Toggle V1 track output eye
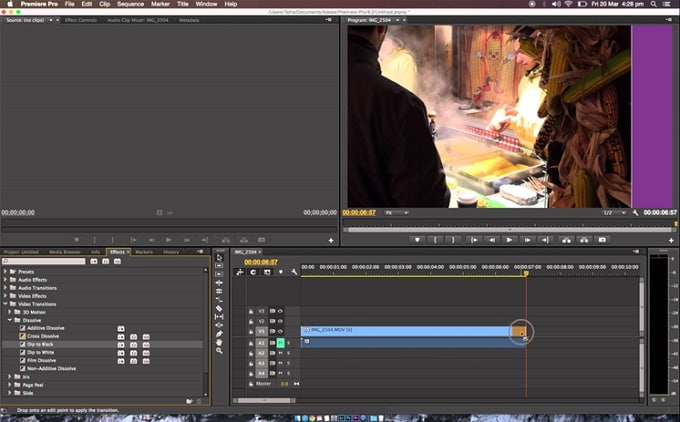The height and width of the screenshot is (422, 680). coord(280,331)
